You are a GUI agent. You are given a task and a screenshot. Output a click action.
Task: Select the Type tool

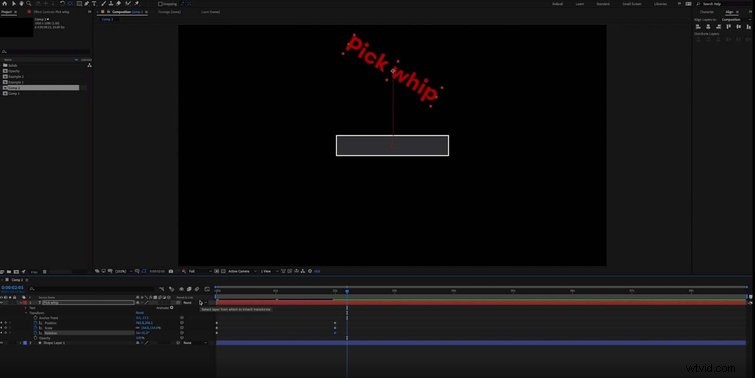[94, 3]
